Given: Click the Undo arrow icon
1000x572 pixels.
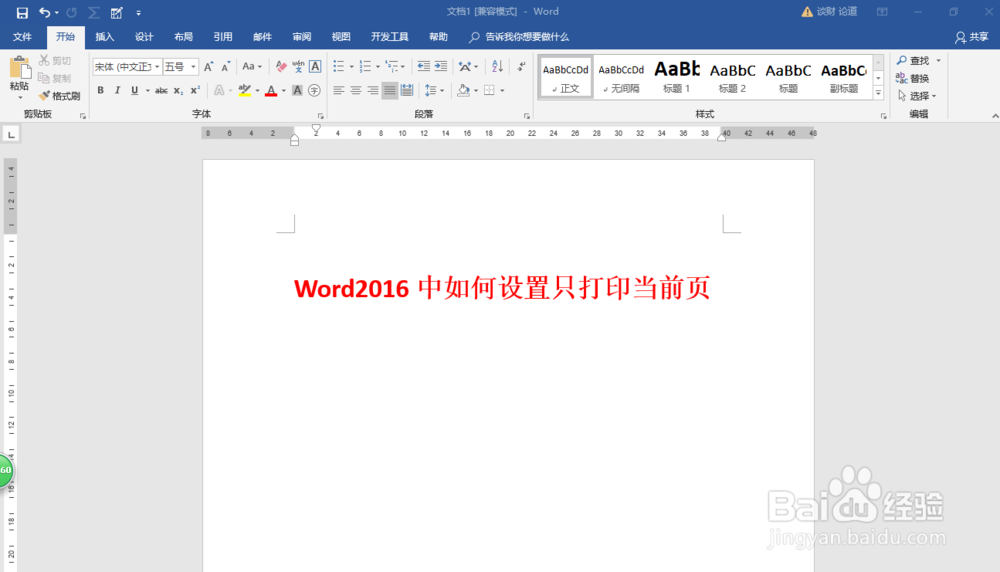Looking at the screenshot, I should coord(44,12).
